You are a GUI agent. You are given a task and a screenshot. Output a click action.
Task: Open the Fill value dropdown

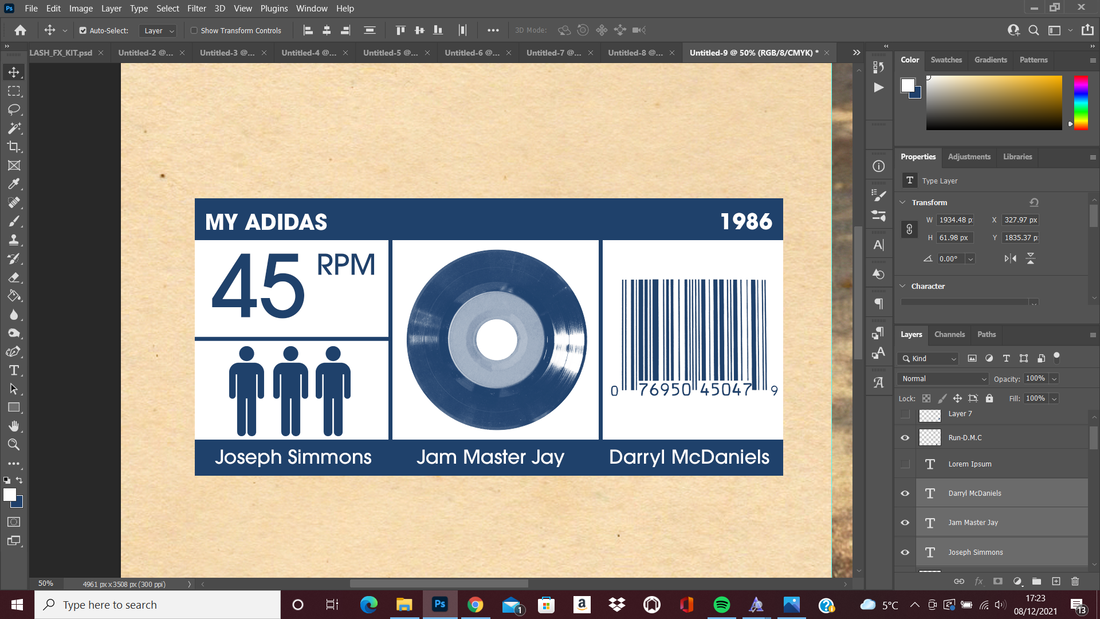click(1054, 399)
